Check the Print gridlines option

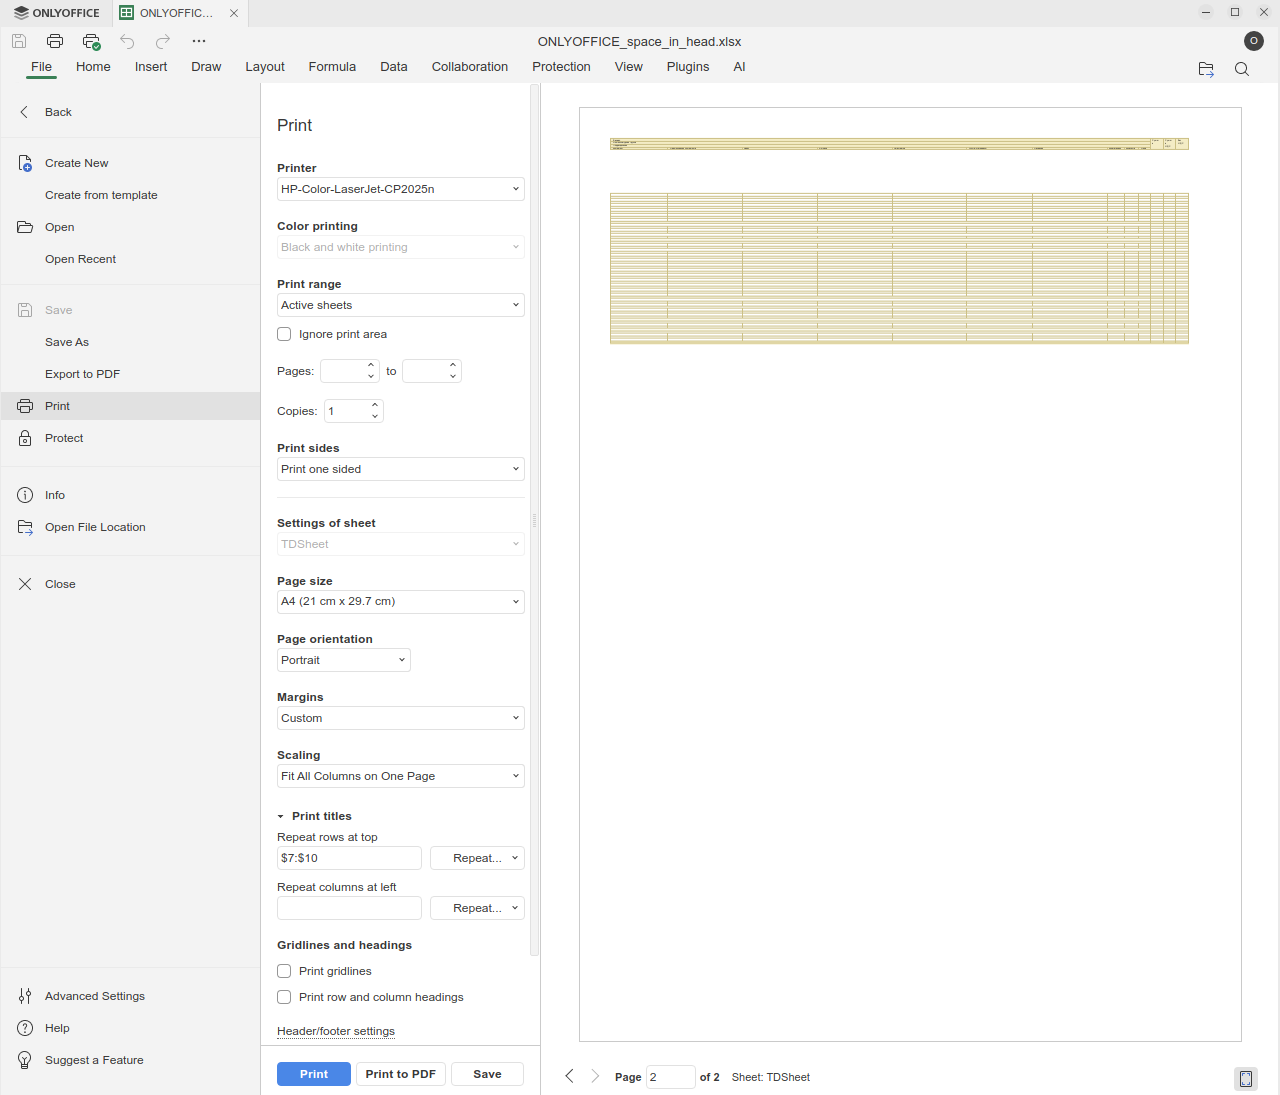tap(284, 971)
